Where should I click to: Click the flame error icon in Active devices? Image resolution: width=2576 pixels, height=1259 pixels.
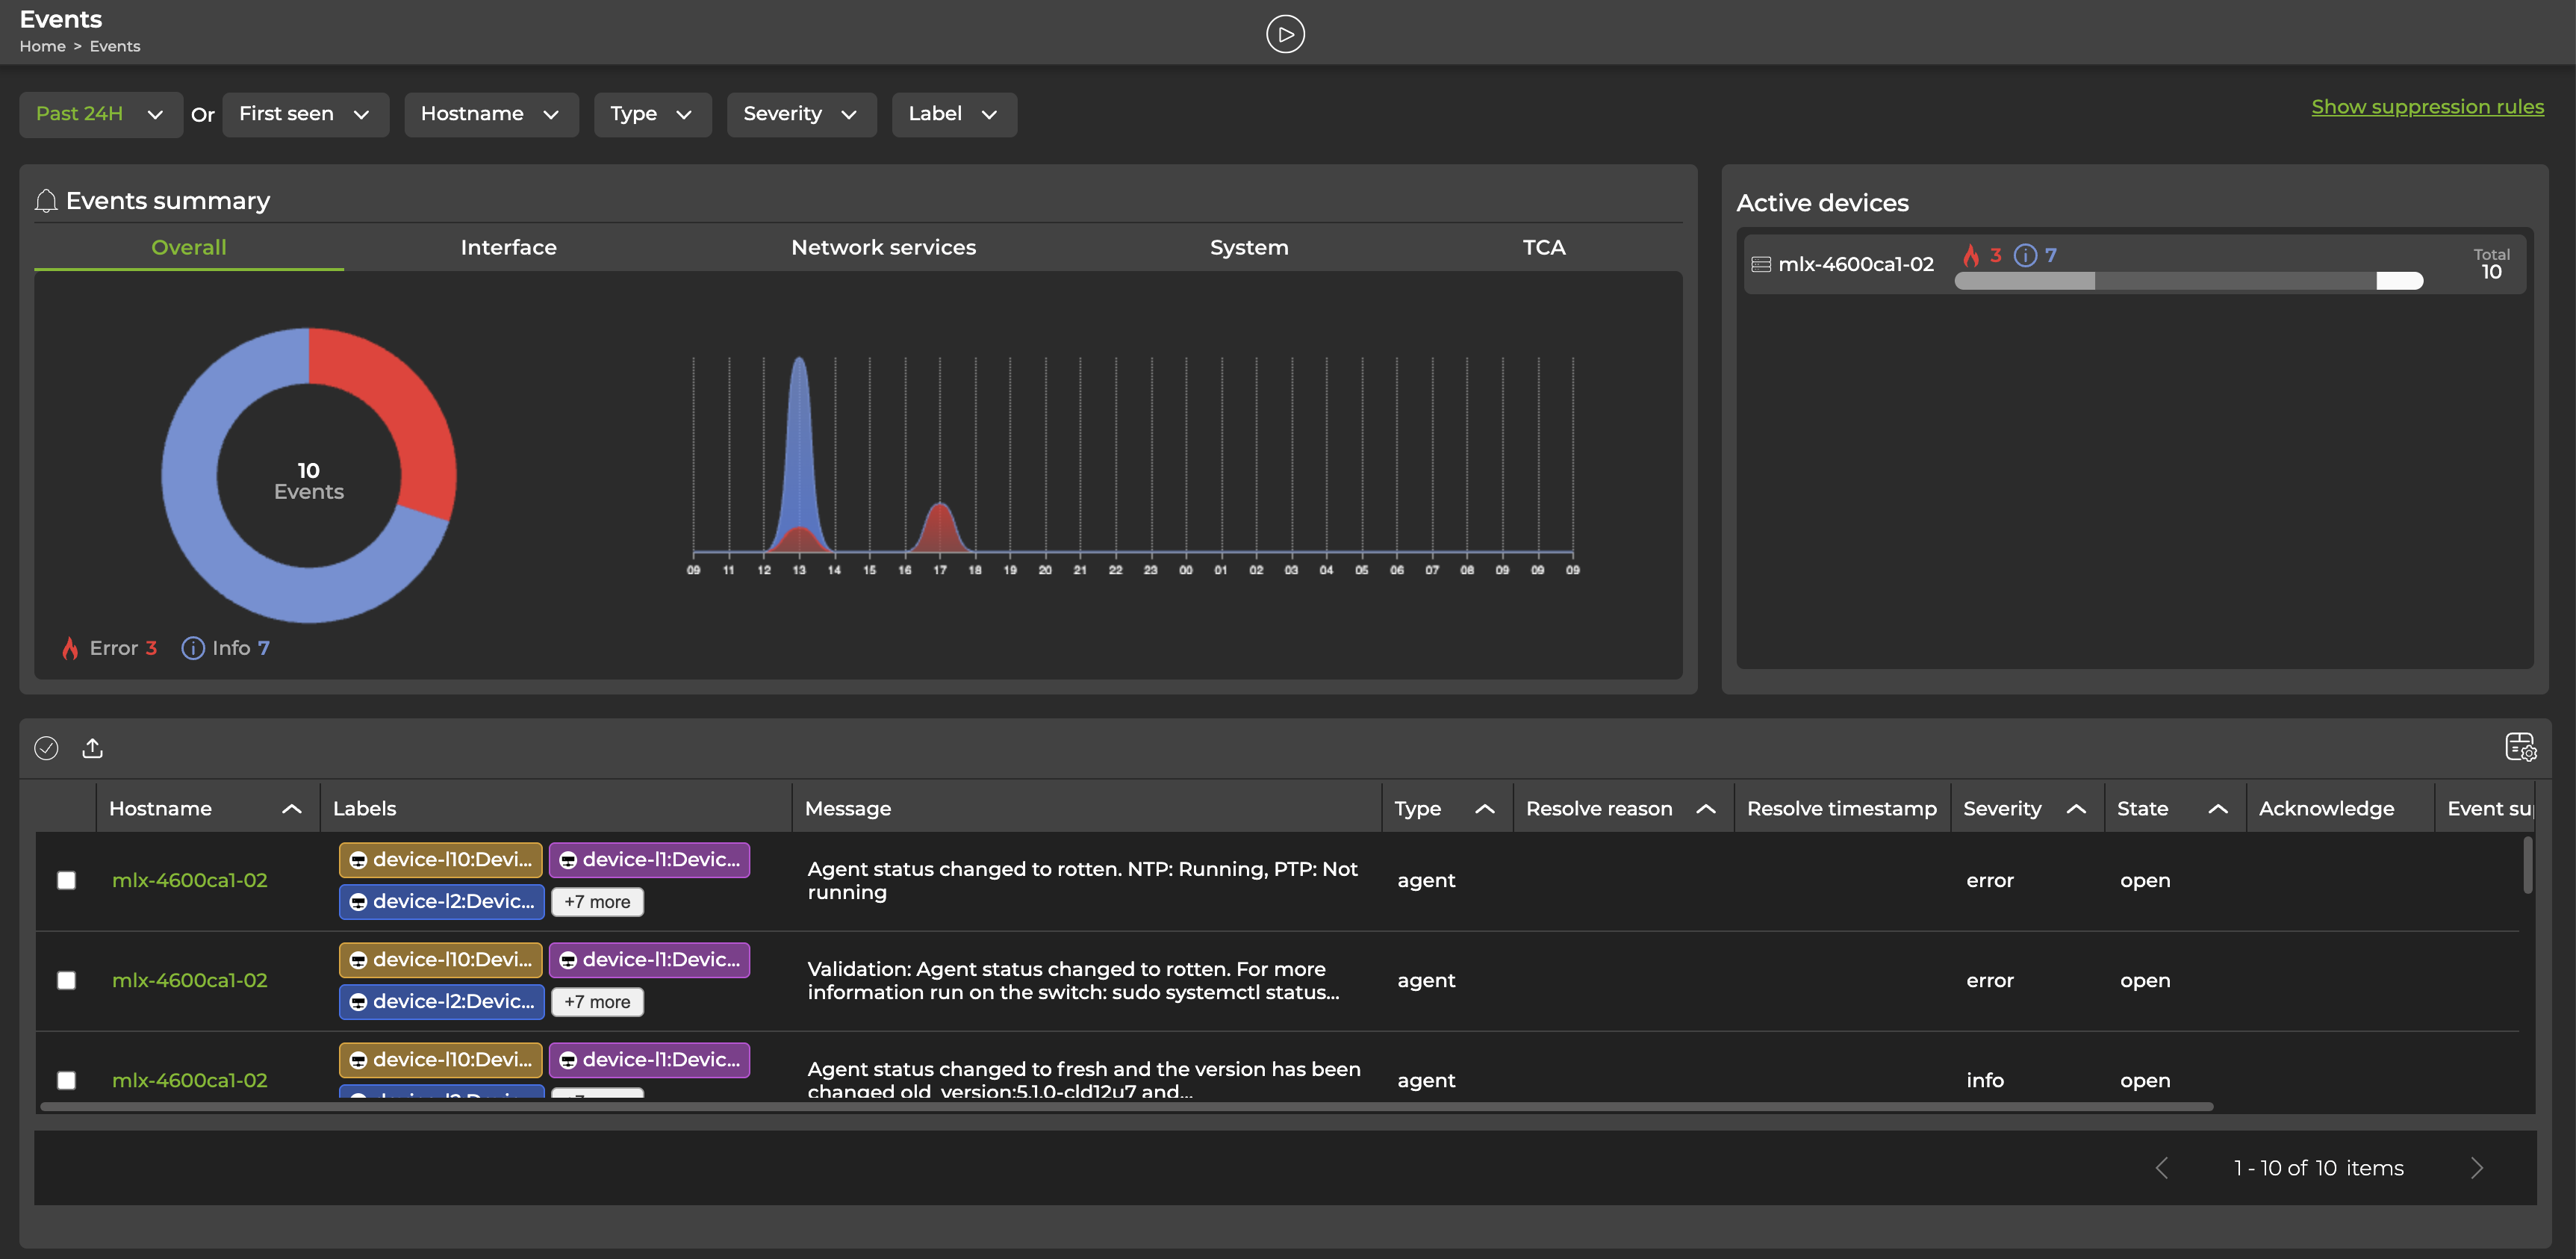(x=1971, y=255)
